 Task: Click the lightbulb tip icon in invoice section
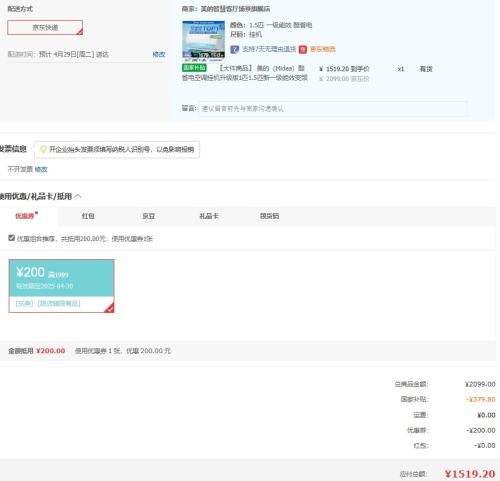tap(43, 149)
